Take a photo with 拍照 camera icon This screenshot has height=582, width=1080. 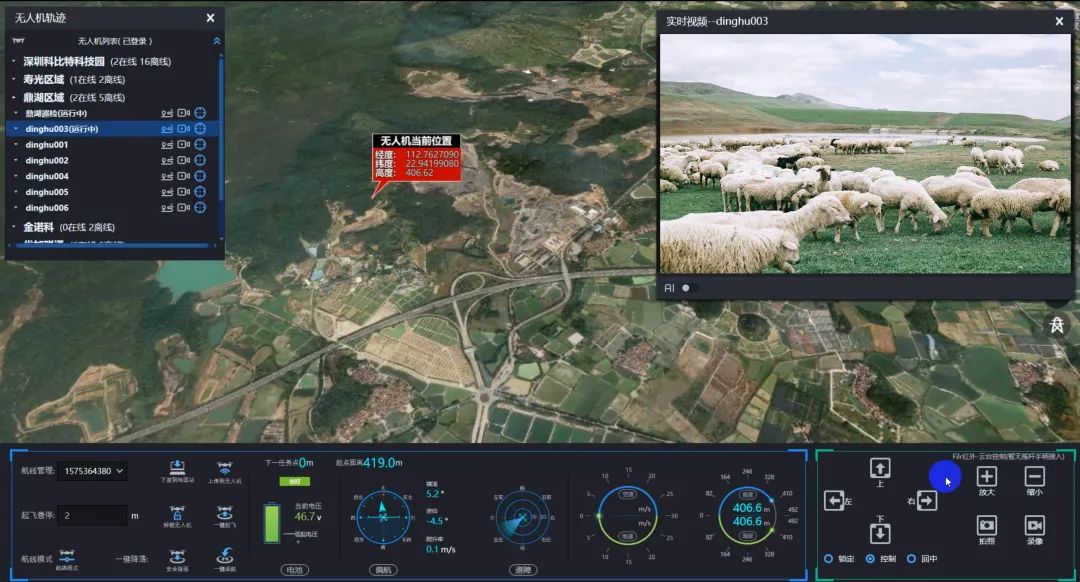pos(986,525)
